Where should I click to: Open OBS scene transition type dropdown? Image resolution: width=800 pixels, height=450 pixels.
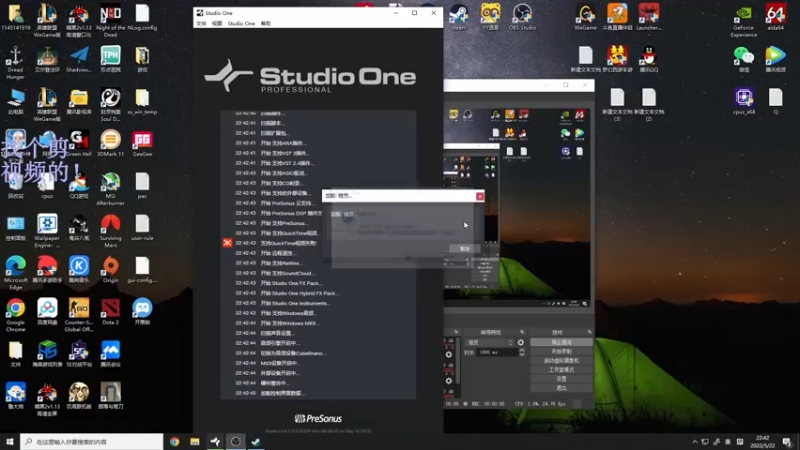coord(490,342)
